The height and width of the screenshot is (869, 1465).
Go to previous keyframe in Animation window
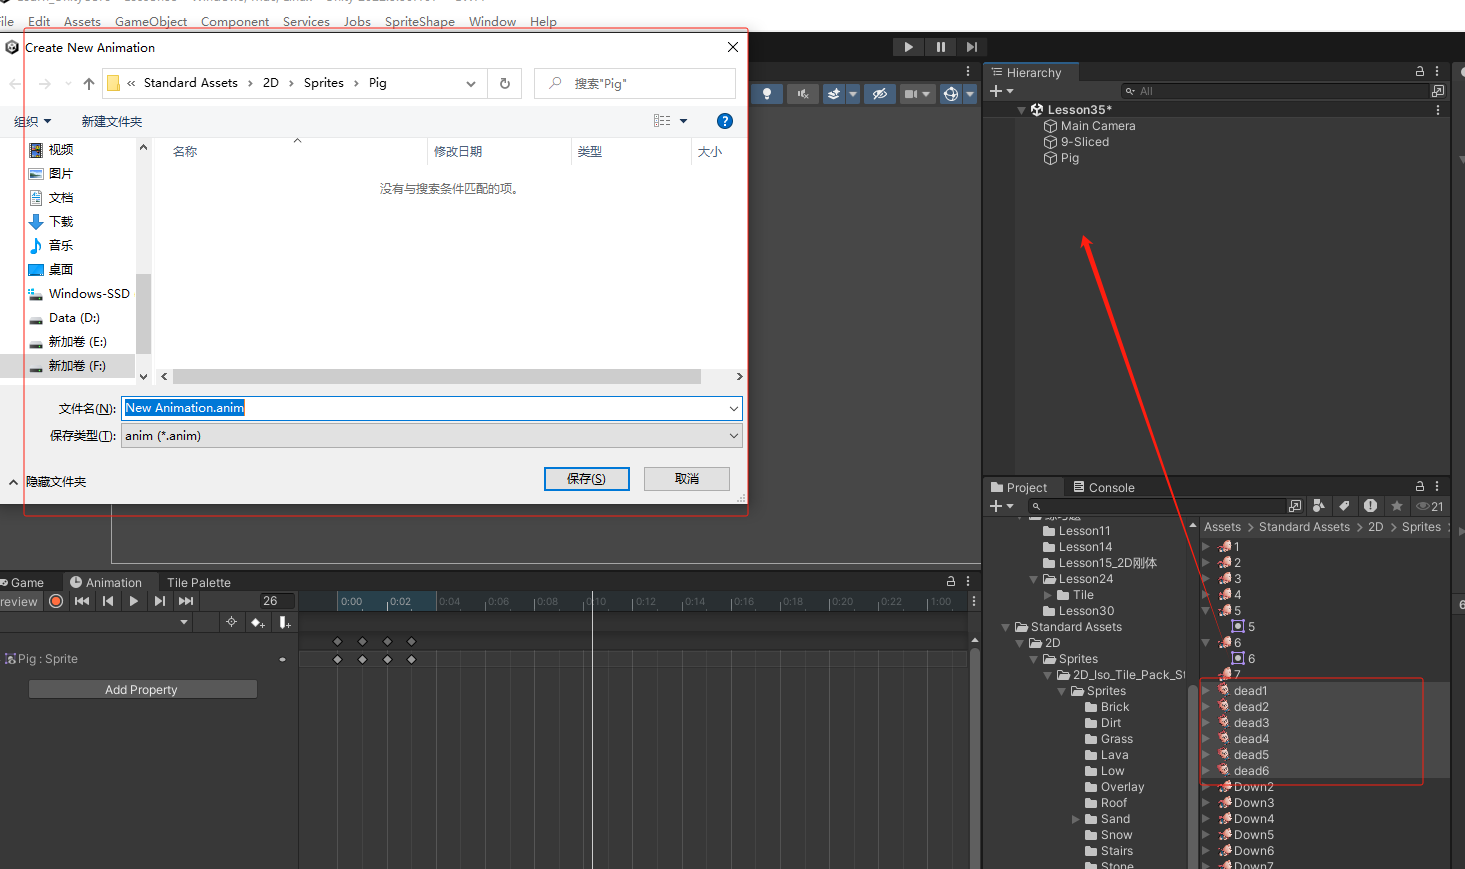point(108,601)
